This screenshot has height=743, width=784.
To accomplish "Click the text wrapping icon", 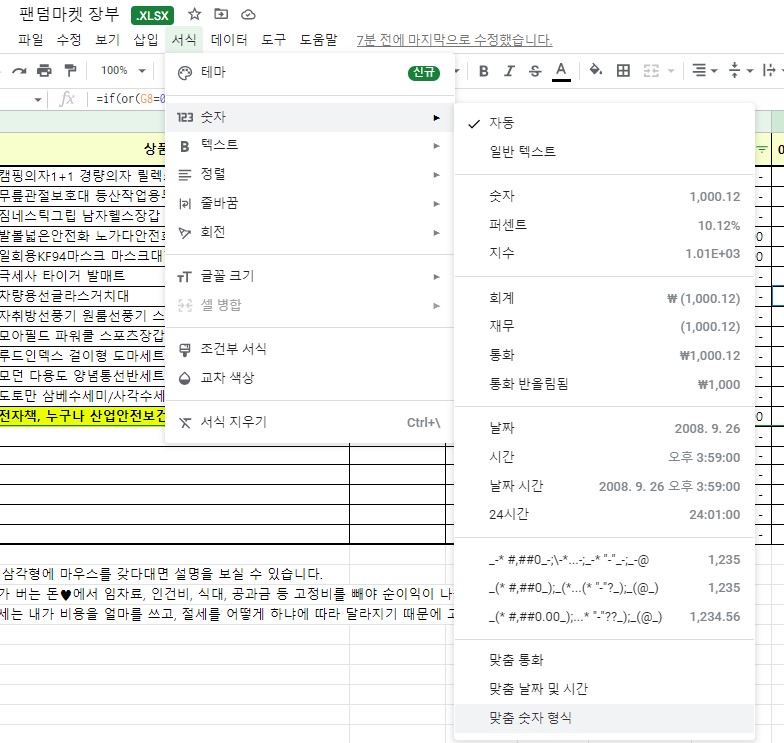I will 769,70.
